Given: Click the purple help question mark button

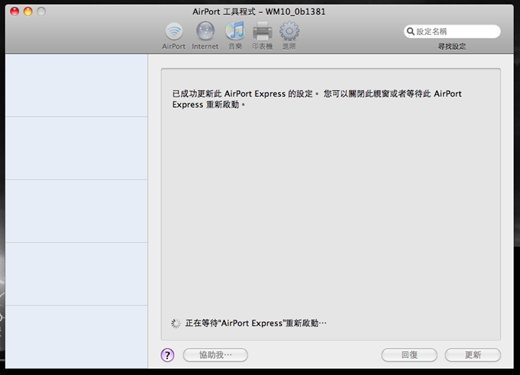Looking at the screenshot, I should click(x=167, y=355).
